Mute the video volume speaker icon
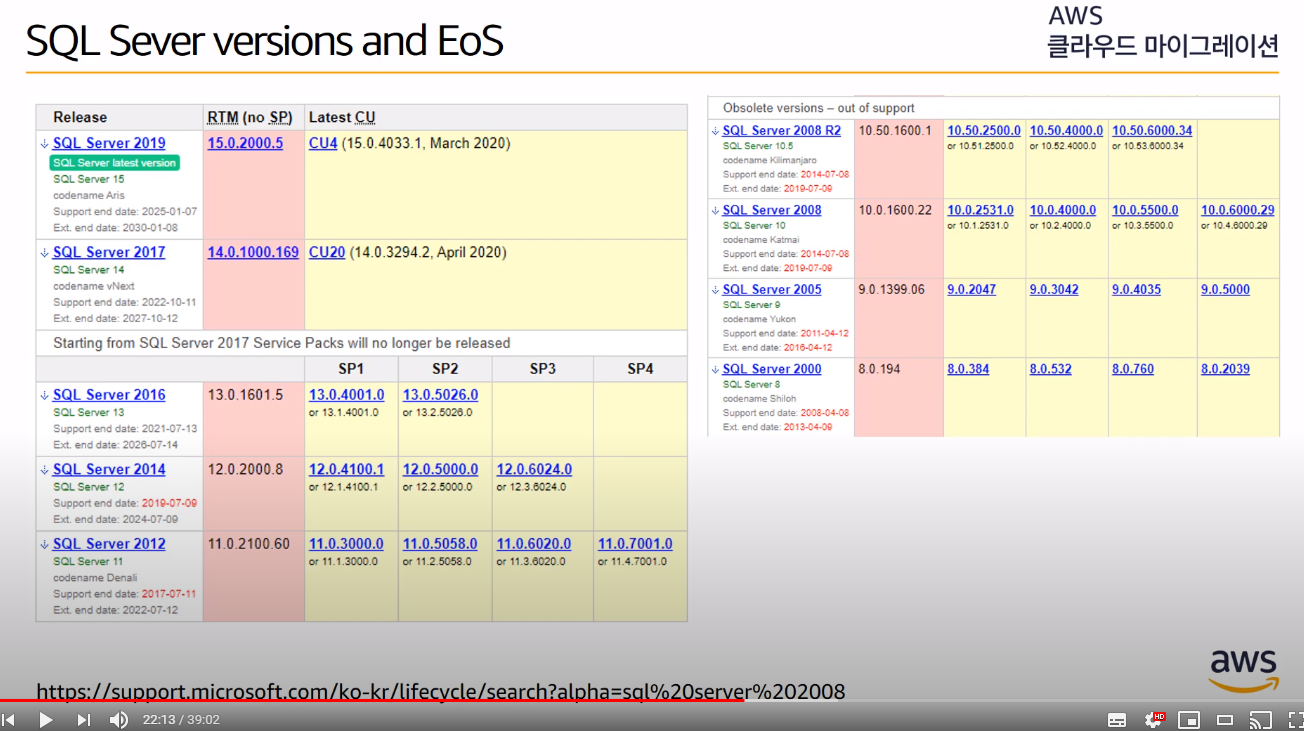This screenshot has width=1304, height=731. tap(119, 720)
